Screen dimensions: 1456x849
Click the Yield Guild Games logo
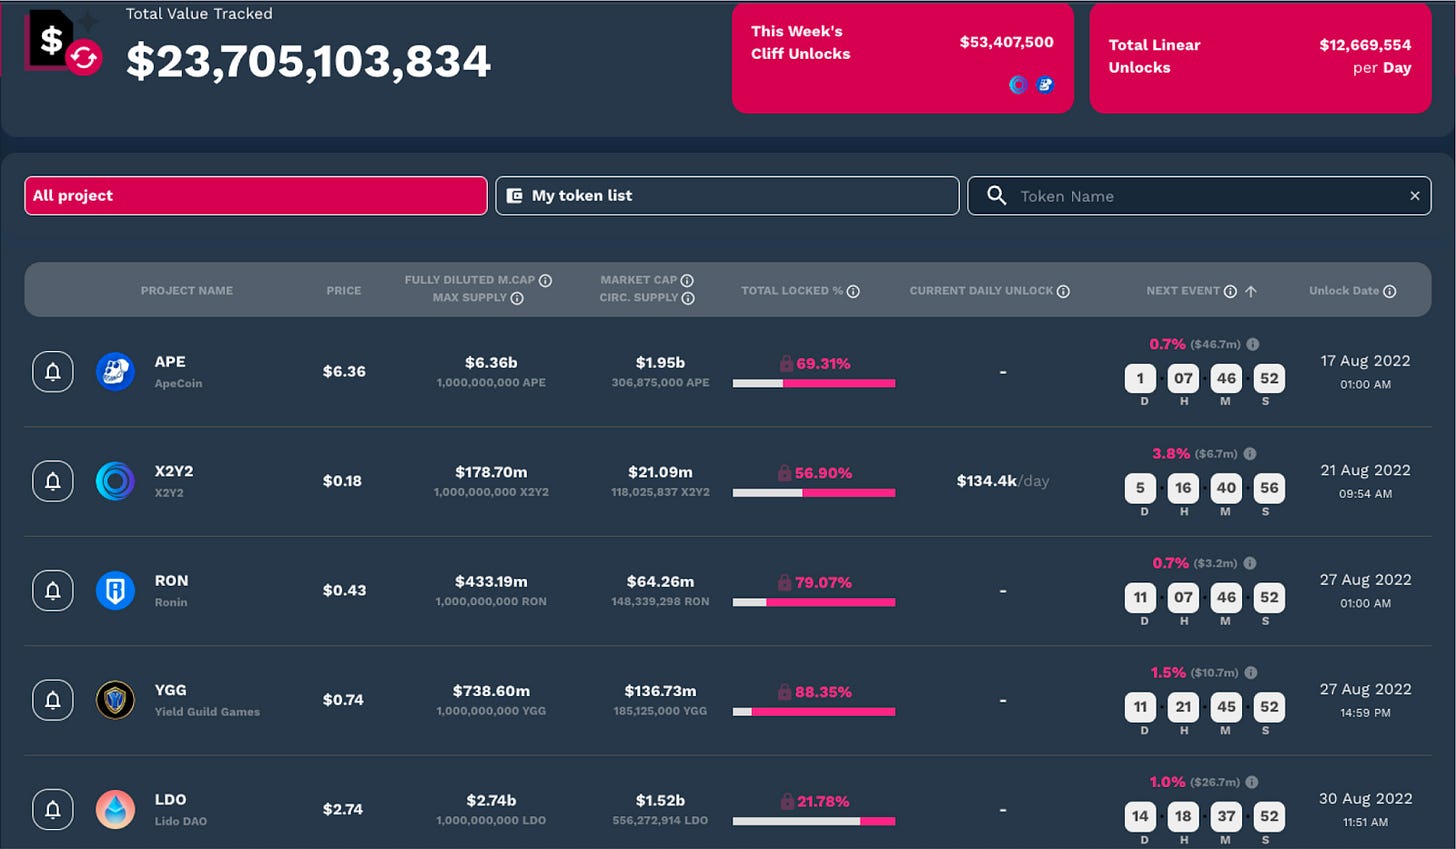pos(115,700)
